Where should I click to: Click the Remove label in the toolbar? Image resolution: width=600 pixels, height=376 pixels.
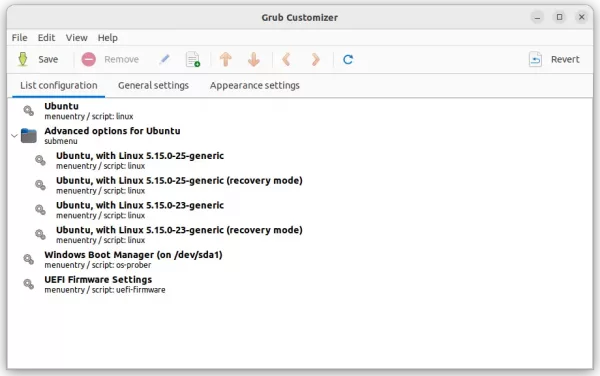(x=121, y=59)
